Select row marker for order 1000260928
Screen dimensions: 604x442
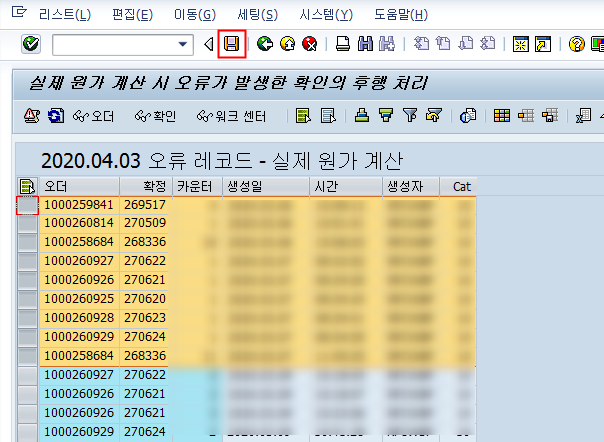(28, 318)
